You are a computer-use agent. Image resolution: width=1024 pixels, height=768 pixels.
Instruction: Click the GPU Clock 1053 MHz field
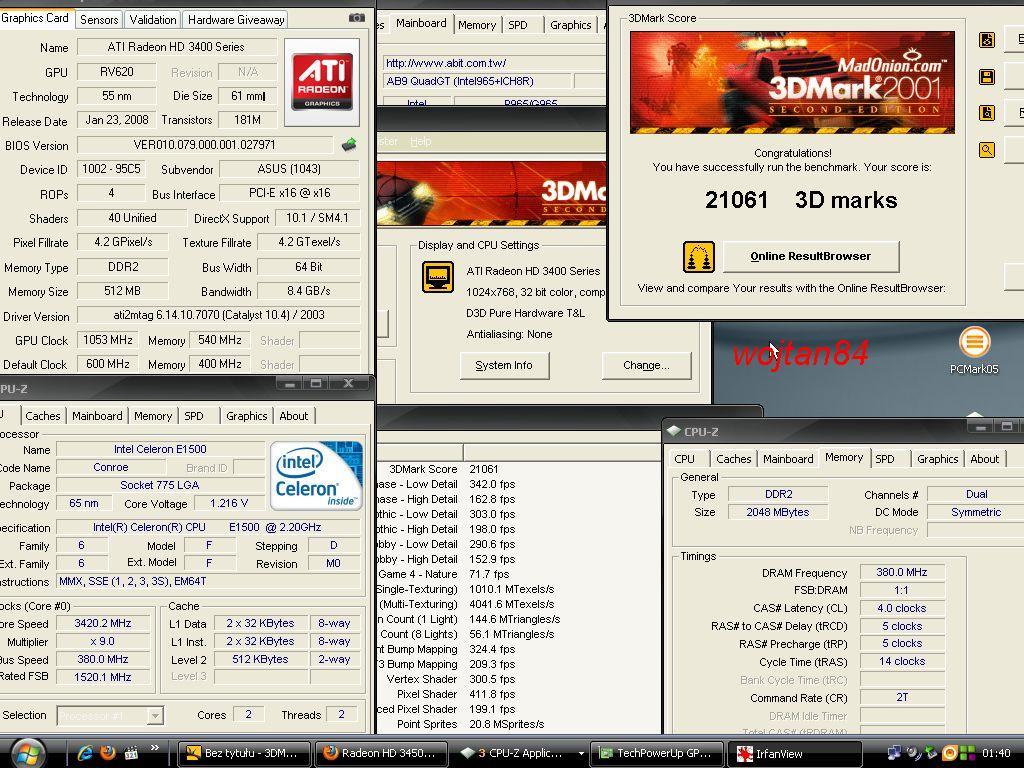coord(108,340)
